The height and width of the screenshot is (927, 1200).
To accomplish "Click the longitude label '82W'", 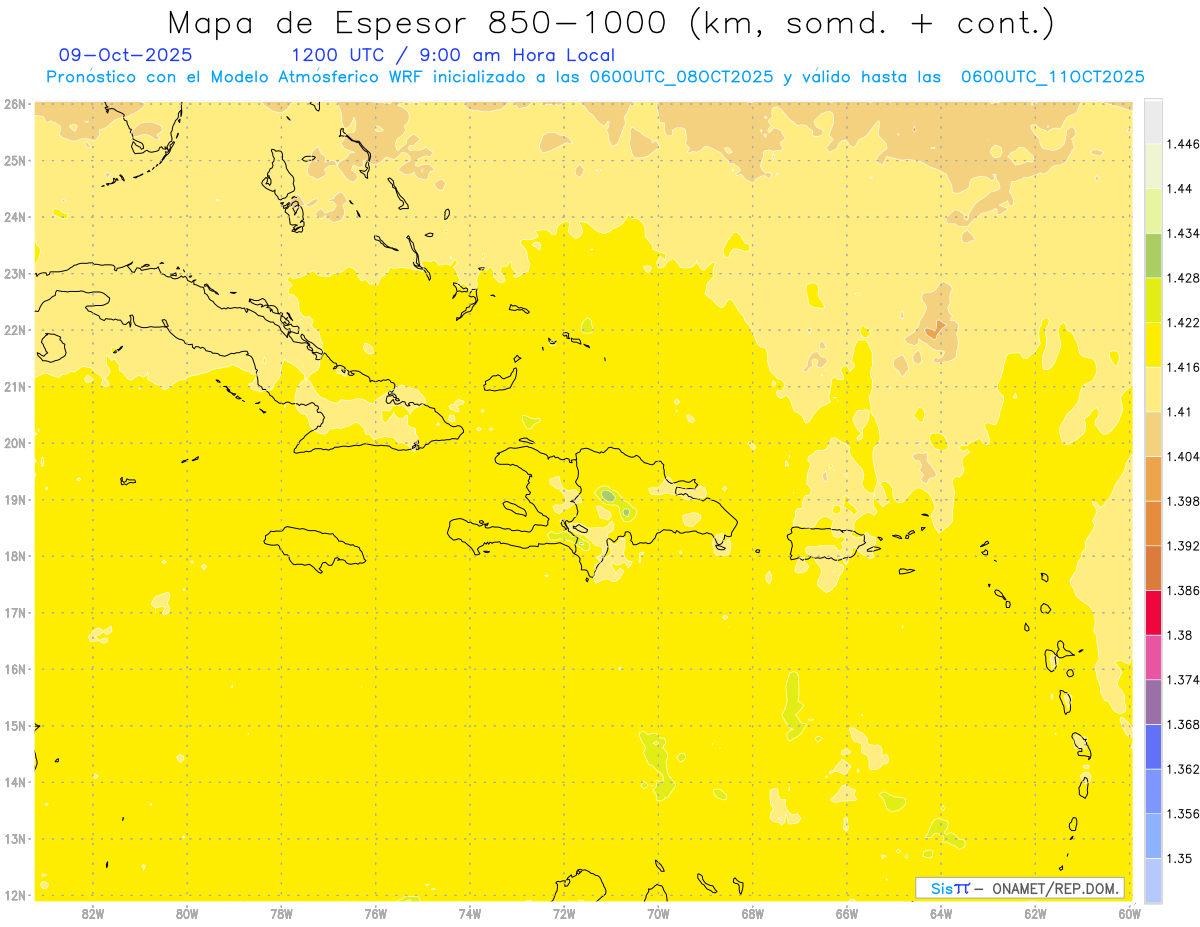I will [93, 913].
